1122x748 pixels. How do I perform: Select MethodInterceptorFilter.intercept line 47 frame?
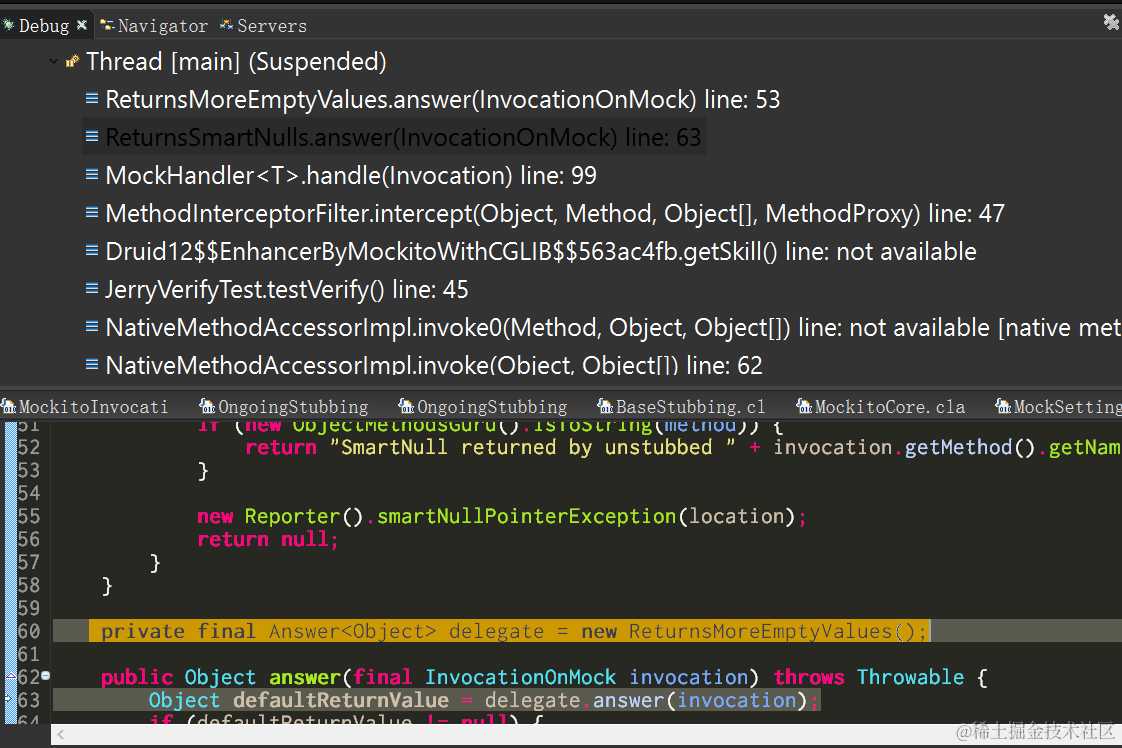(x=555, y=213)
